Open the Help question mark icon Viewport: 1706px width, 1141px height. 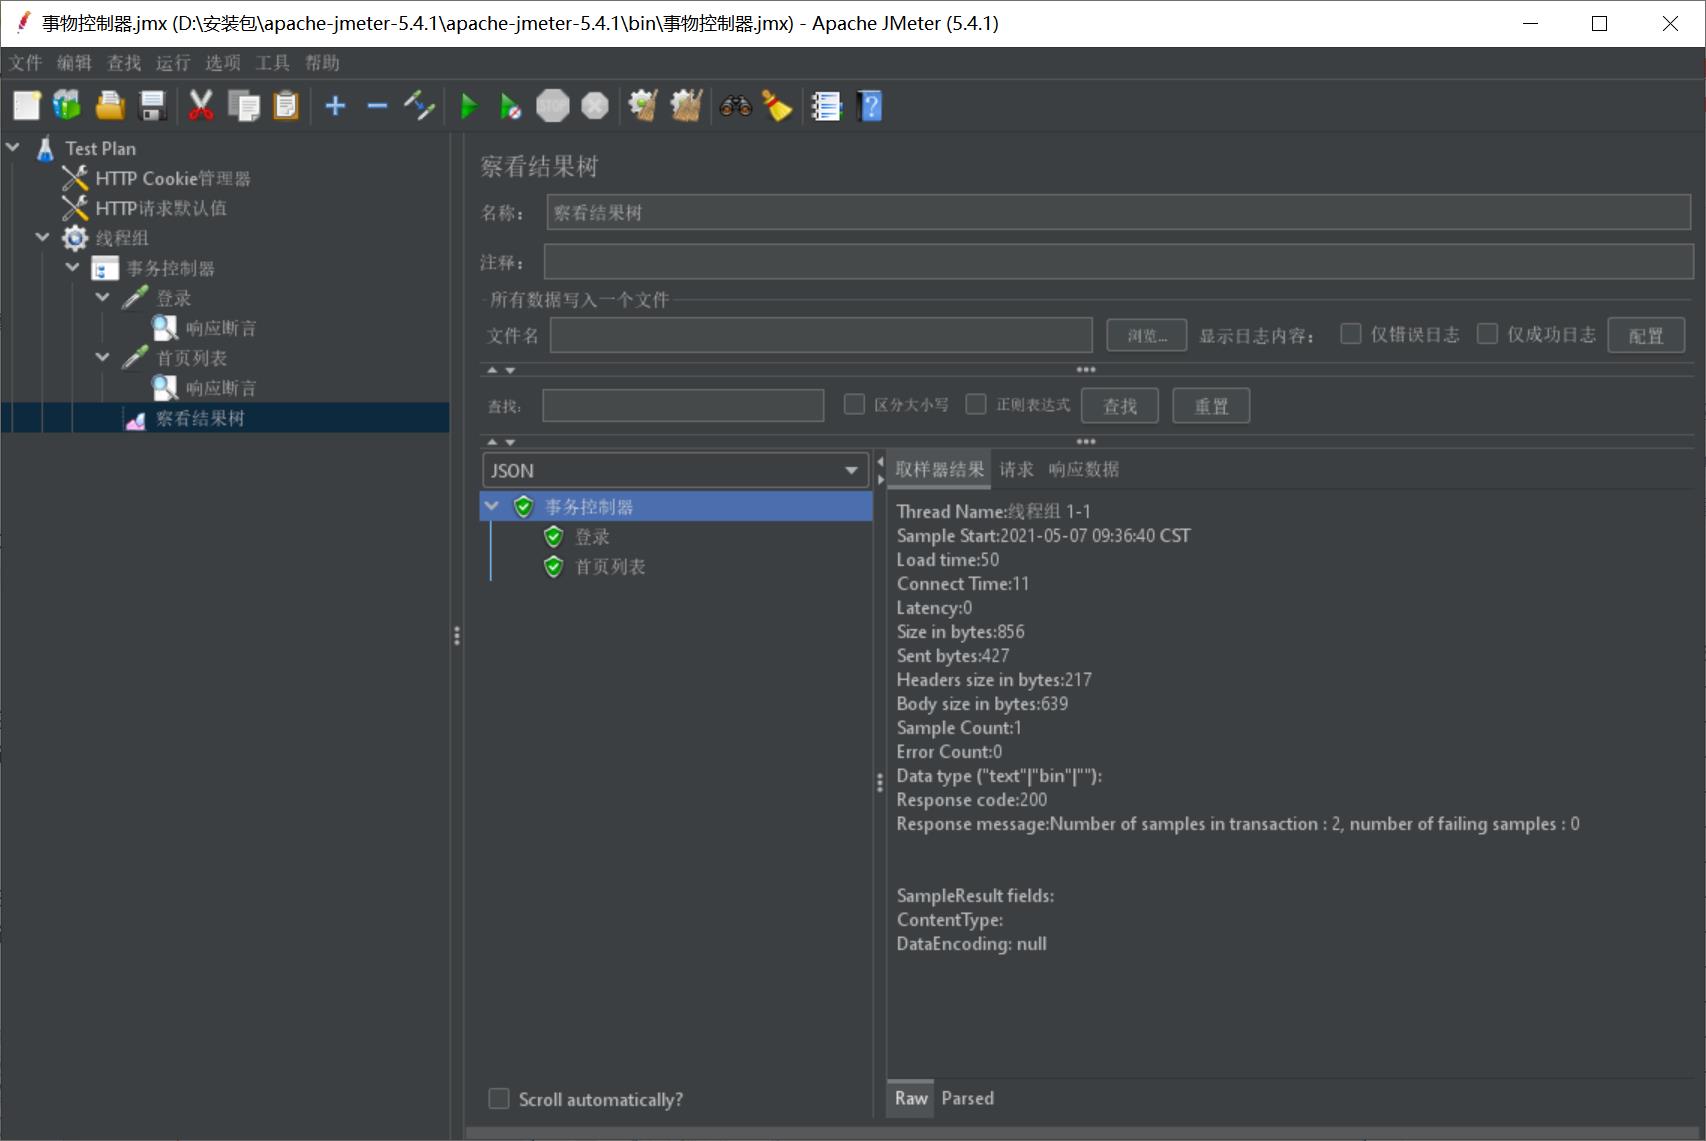(870, 105)
